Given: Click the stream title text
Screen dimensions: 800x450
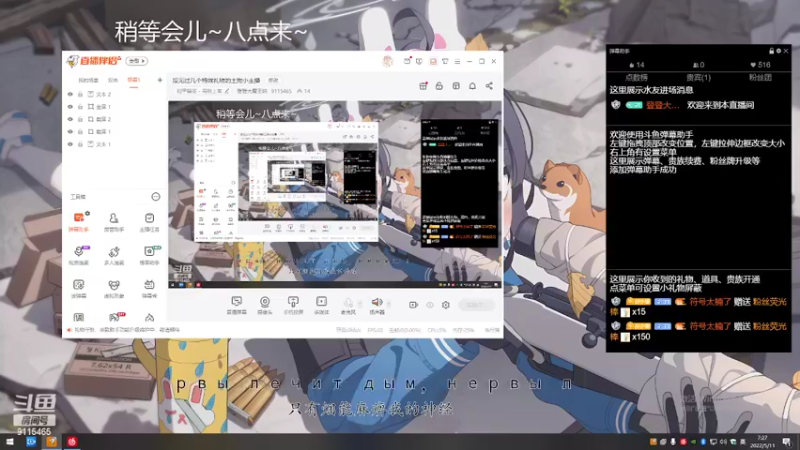Looking at the screenshot, I should [x=216, y=80].
